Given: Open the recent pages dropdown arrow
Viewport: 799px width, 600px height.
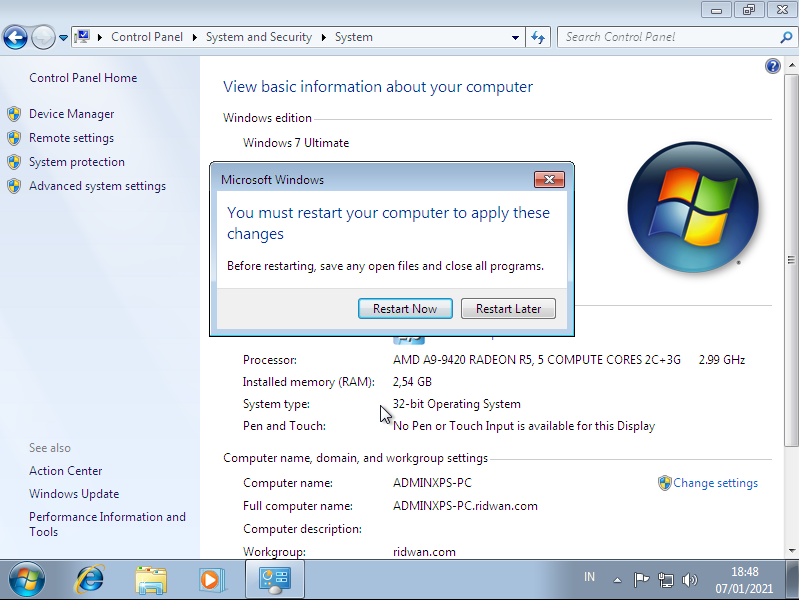Looking at the screenshot, I should 63,38.
